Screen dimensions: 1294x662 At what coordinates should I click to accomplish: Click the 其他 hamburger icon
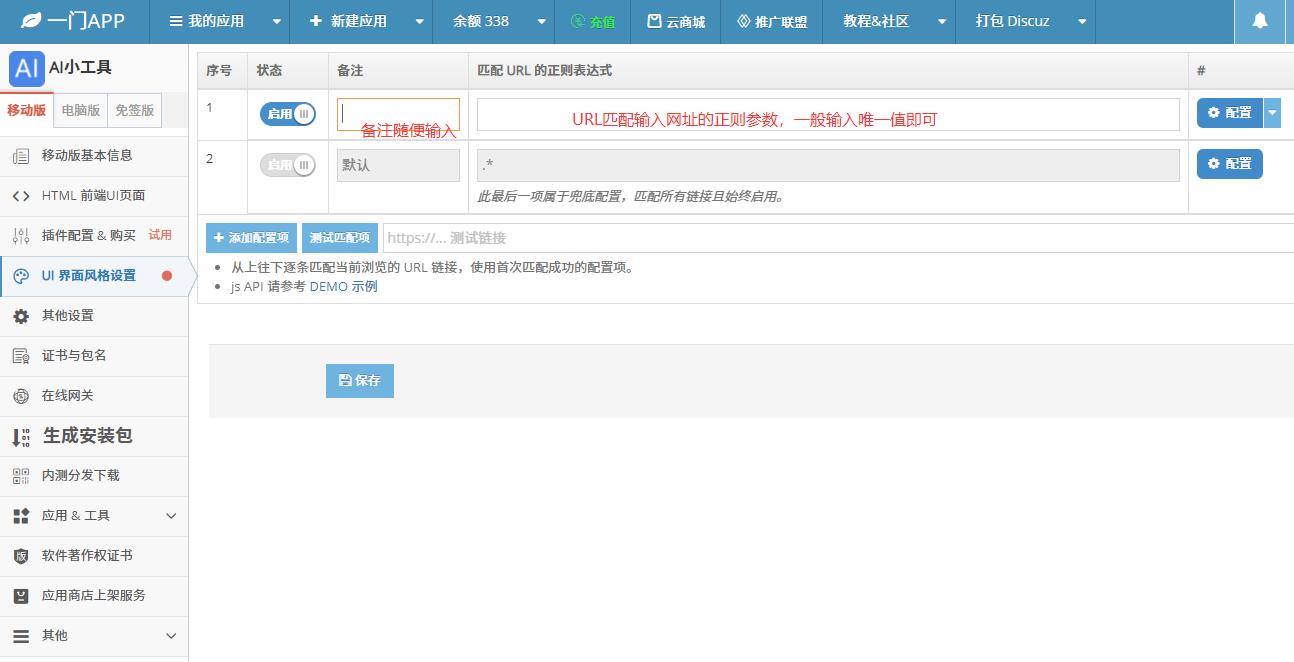21,636
